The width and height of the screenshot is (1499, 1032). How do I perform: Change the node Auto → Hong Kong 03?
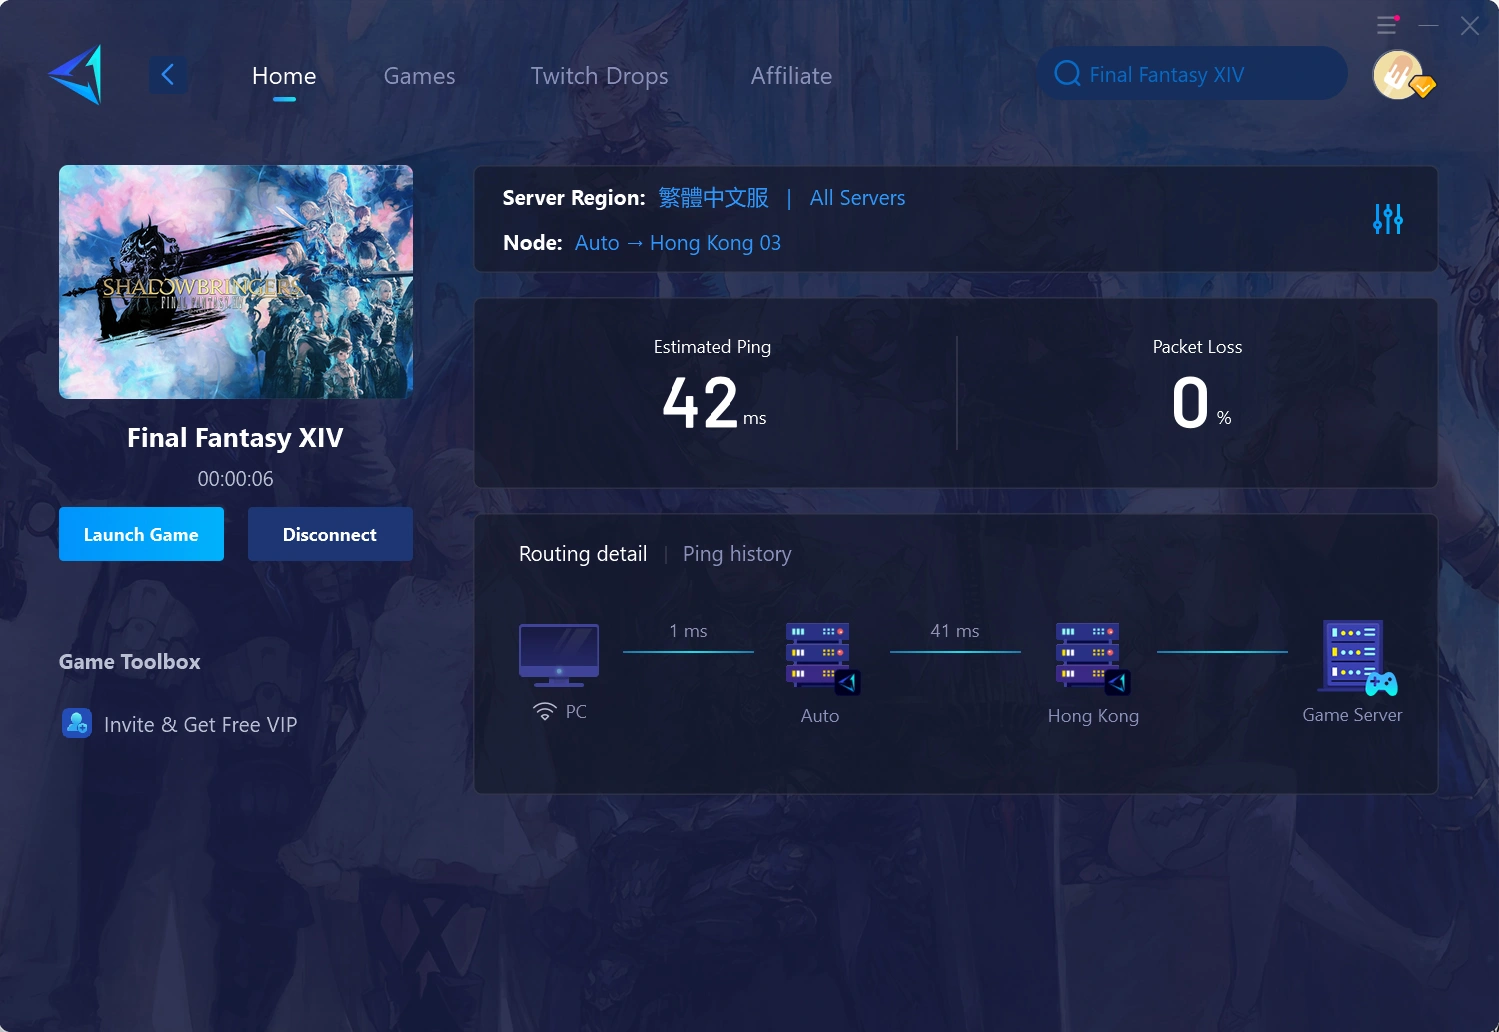click(x=677, y=243)
